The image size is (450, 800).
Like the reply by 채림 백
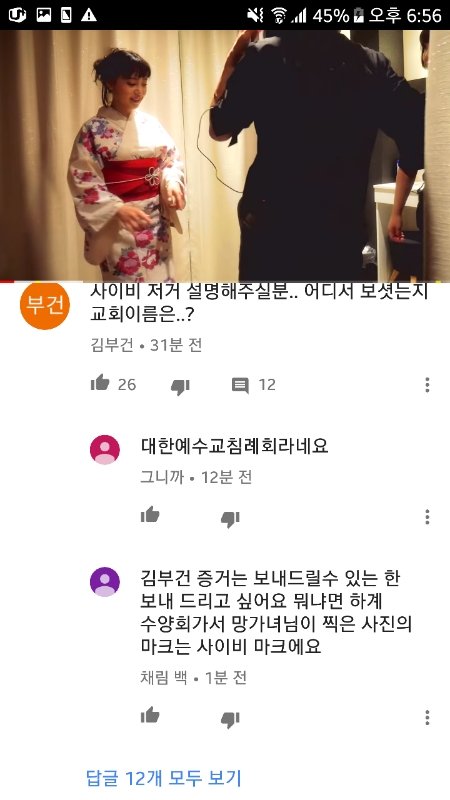click(x=150, y=715)
